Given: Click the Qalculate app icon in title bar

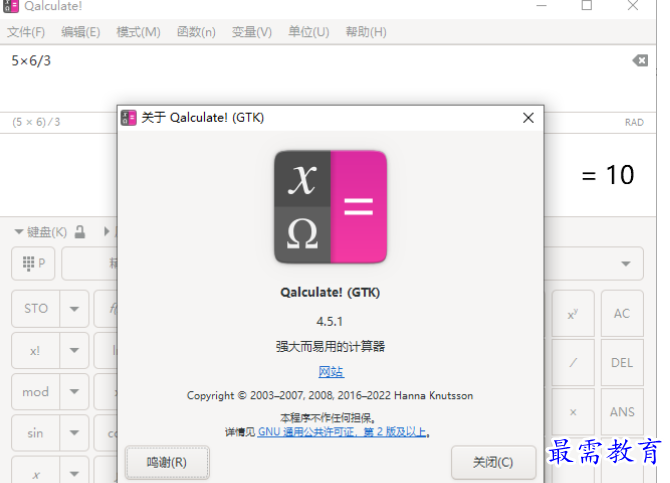Looking at the screenshot, I should (x=11, y=6).
